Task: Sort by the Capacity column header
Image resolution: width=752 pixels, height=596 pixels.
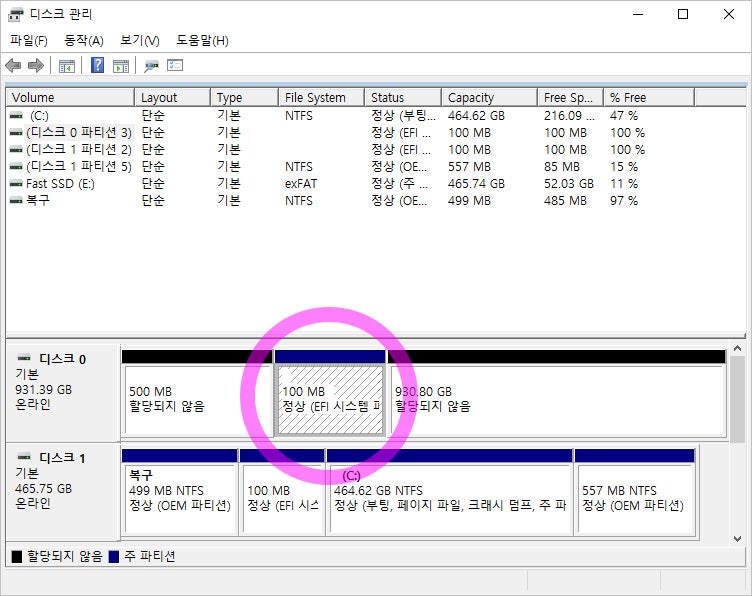Action: pyautogui.click(x=489, y=97)
